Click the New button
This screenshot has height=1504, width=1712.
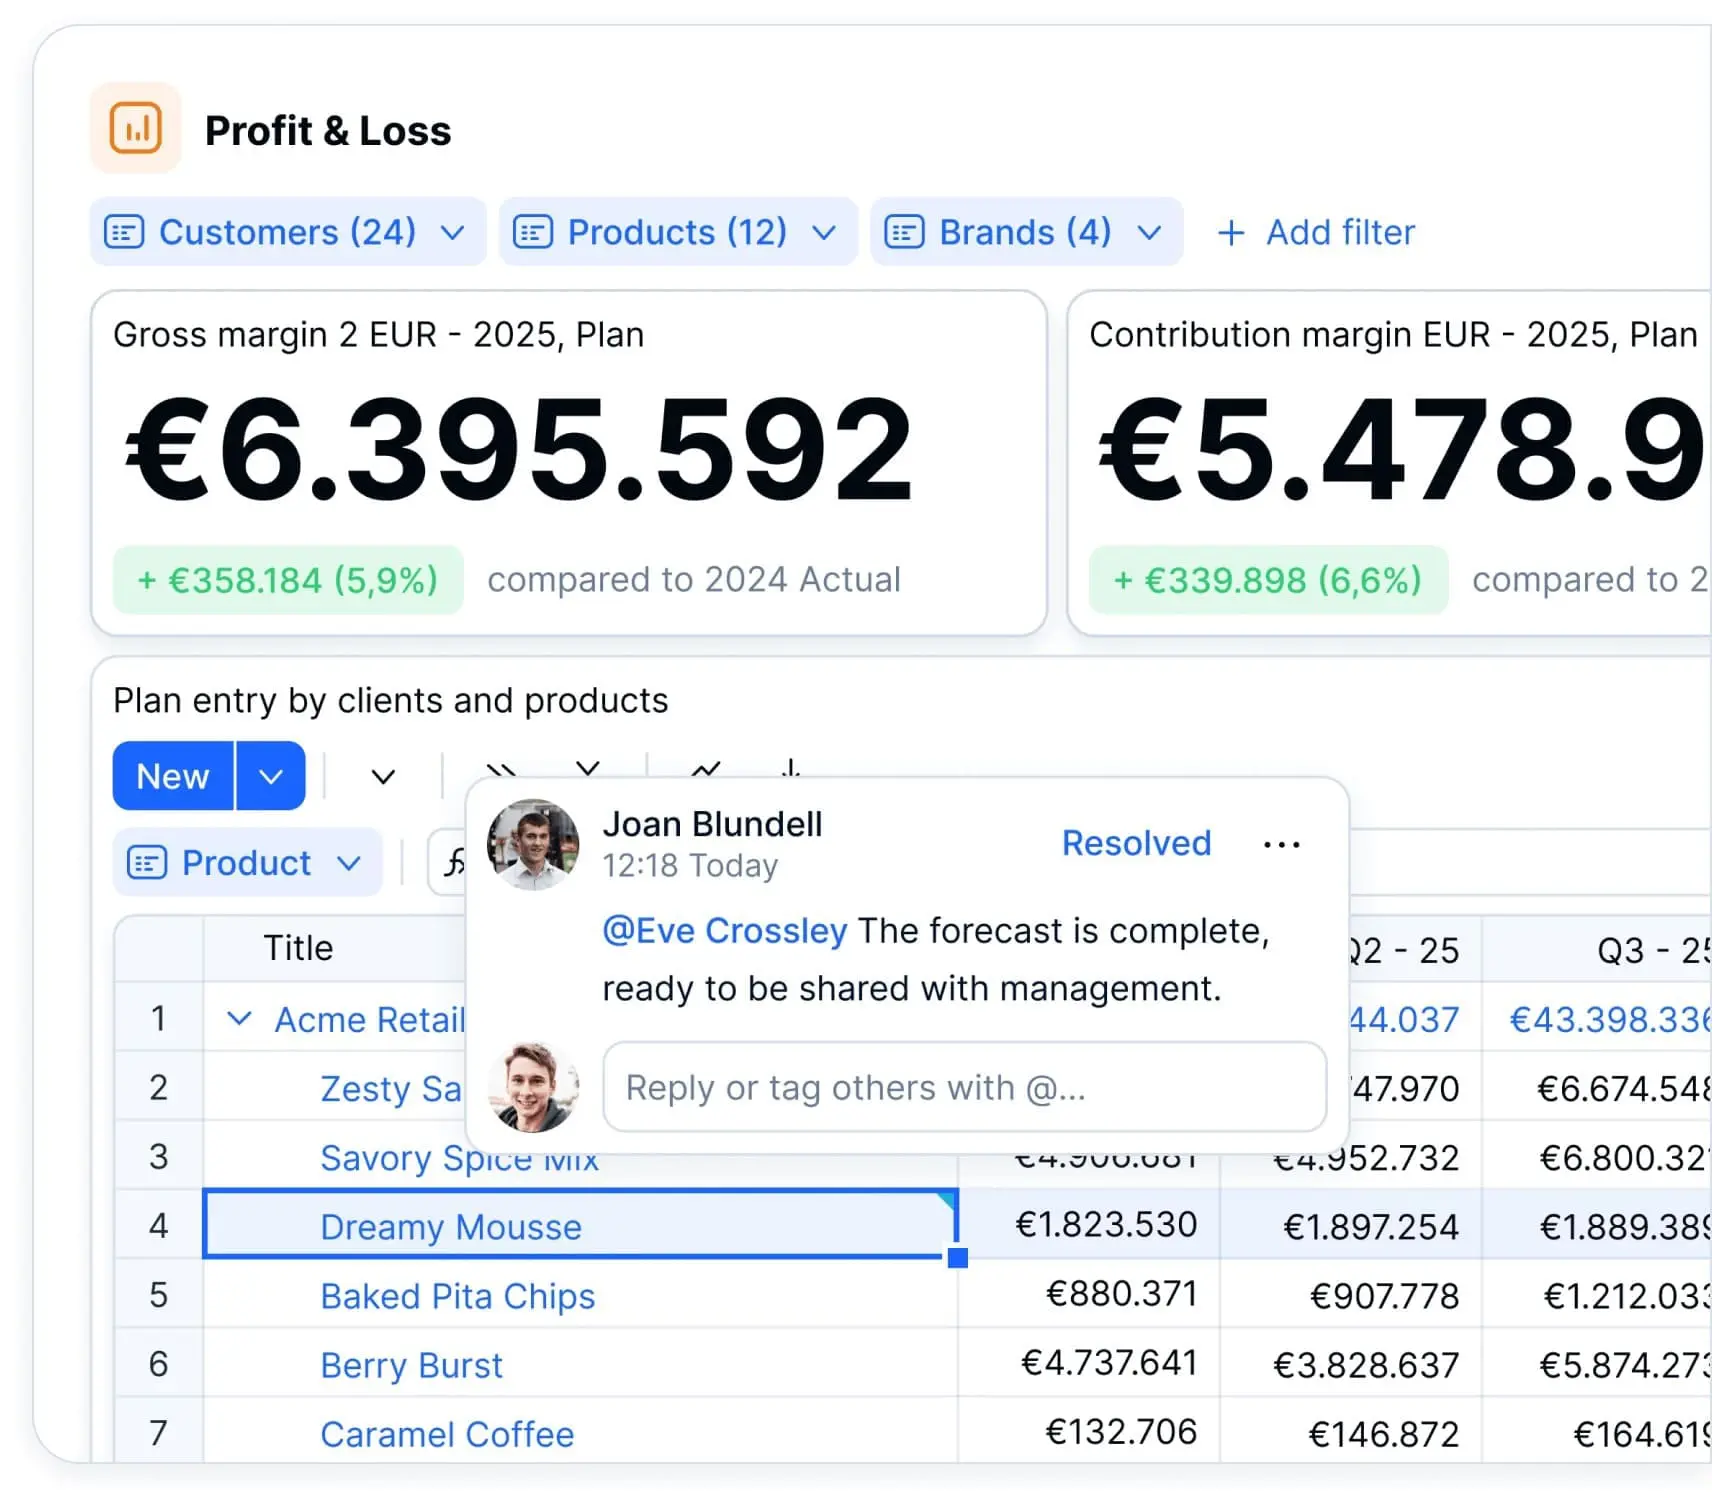pos(172,775)
